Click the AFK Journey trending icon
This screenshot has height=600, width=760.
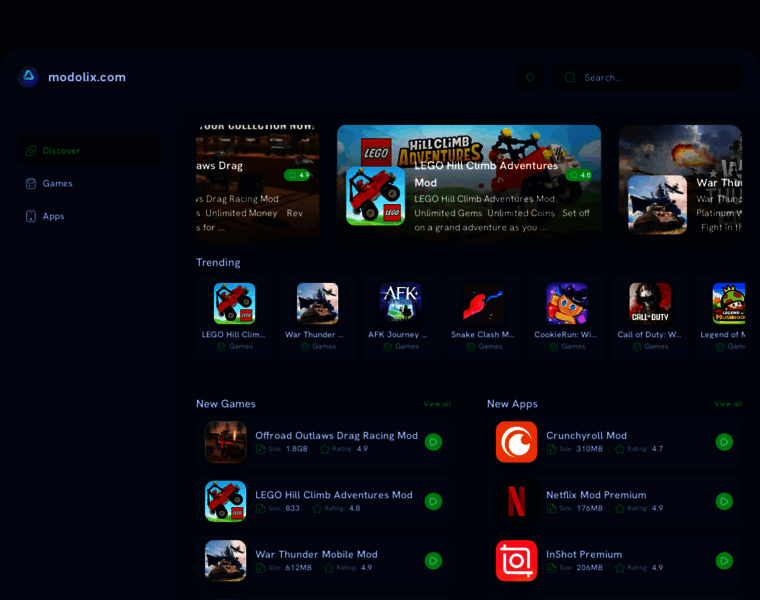[401, 303]
